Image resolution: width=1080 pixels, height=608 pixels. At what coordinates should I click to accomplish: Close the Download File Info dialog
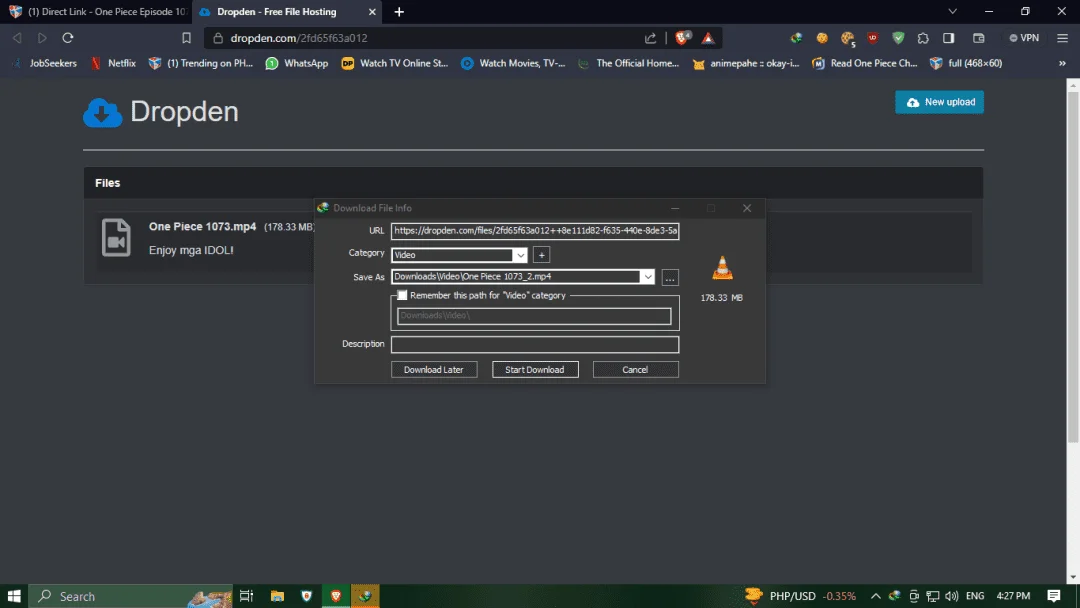(747, 208)
